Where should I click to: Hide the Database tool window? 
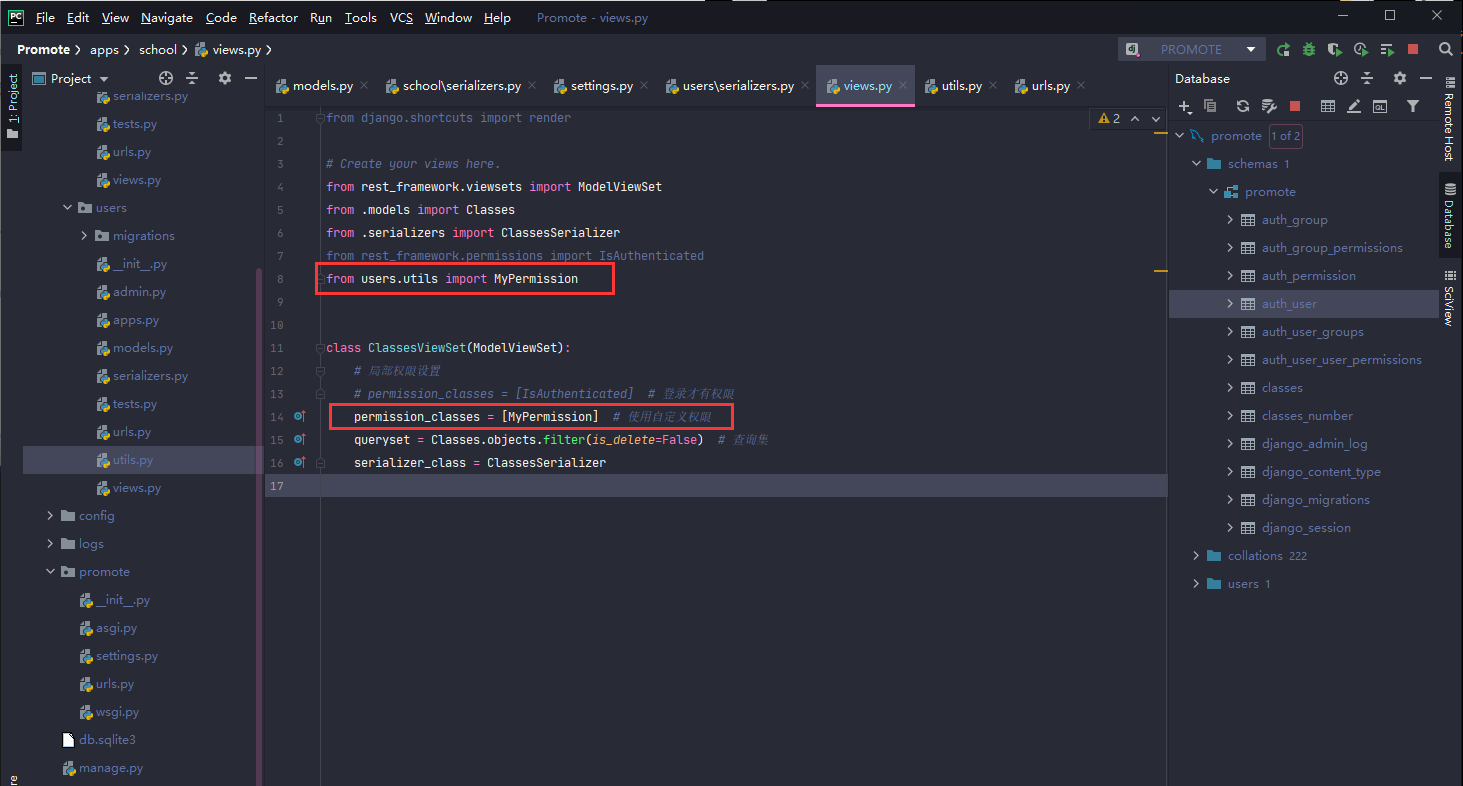[1426, 78]
